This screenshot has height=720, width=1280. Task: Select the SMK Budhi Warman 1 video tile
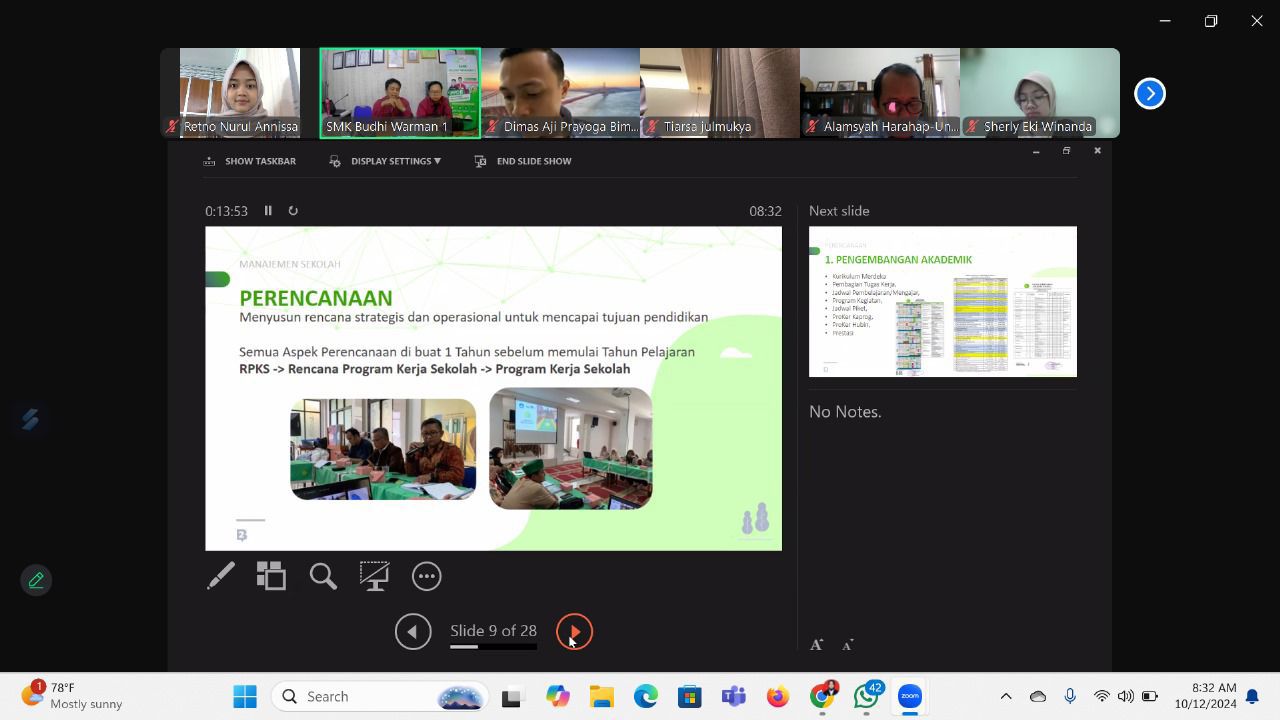coord(400,93)
